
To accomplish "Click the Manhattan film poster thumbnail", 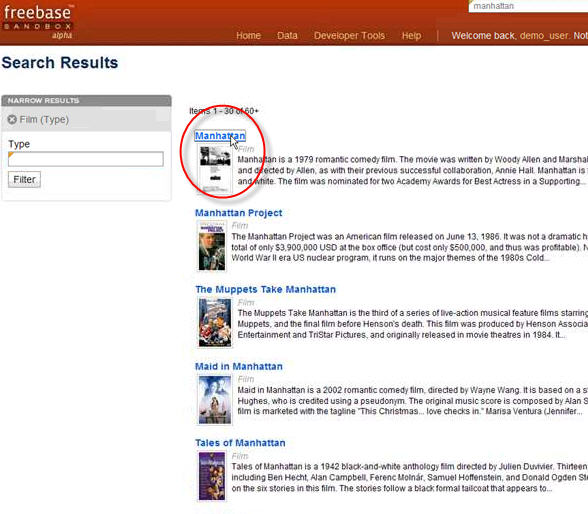I will [x=215, y=169].
